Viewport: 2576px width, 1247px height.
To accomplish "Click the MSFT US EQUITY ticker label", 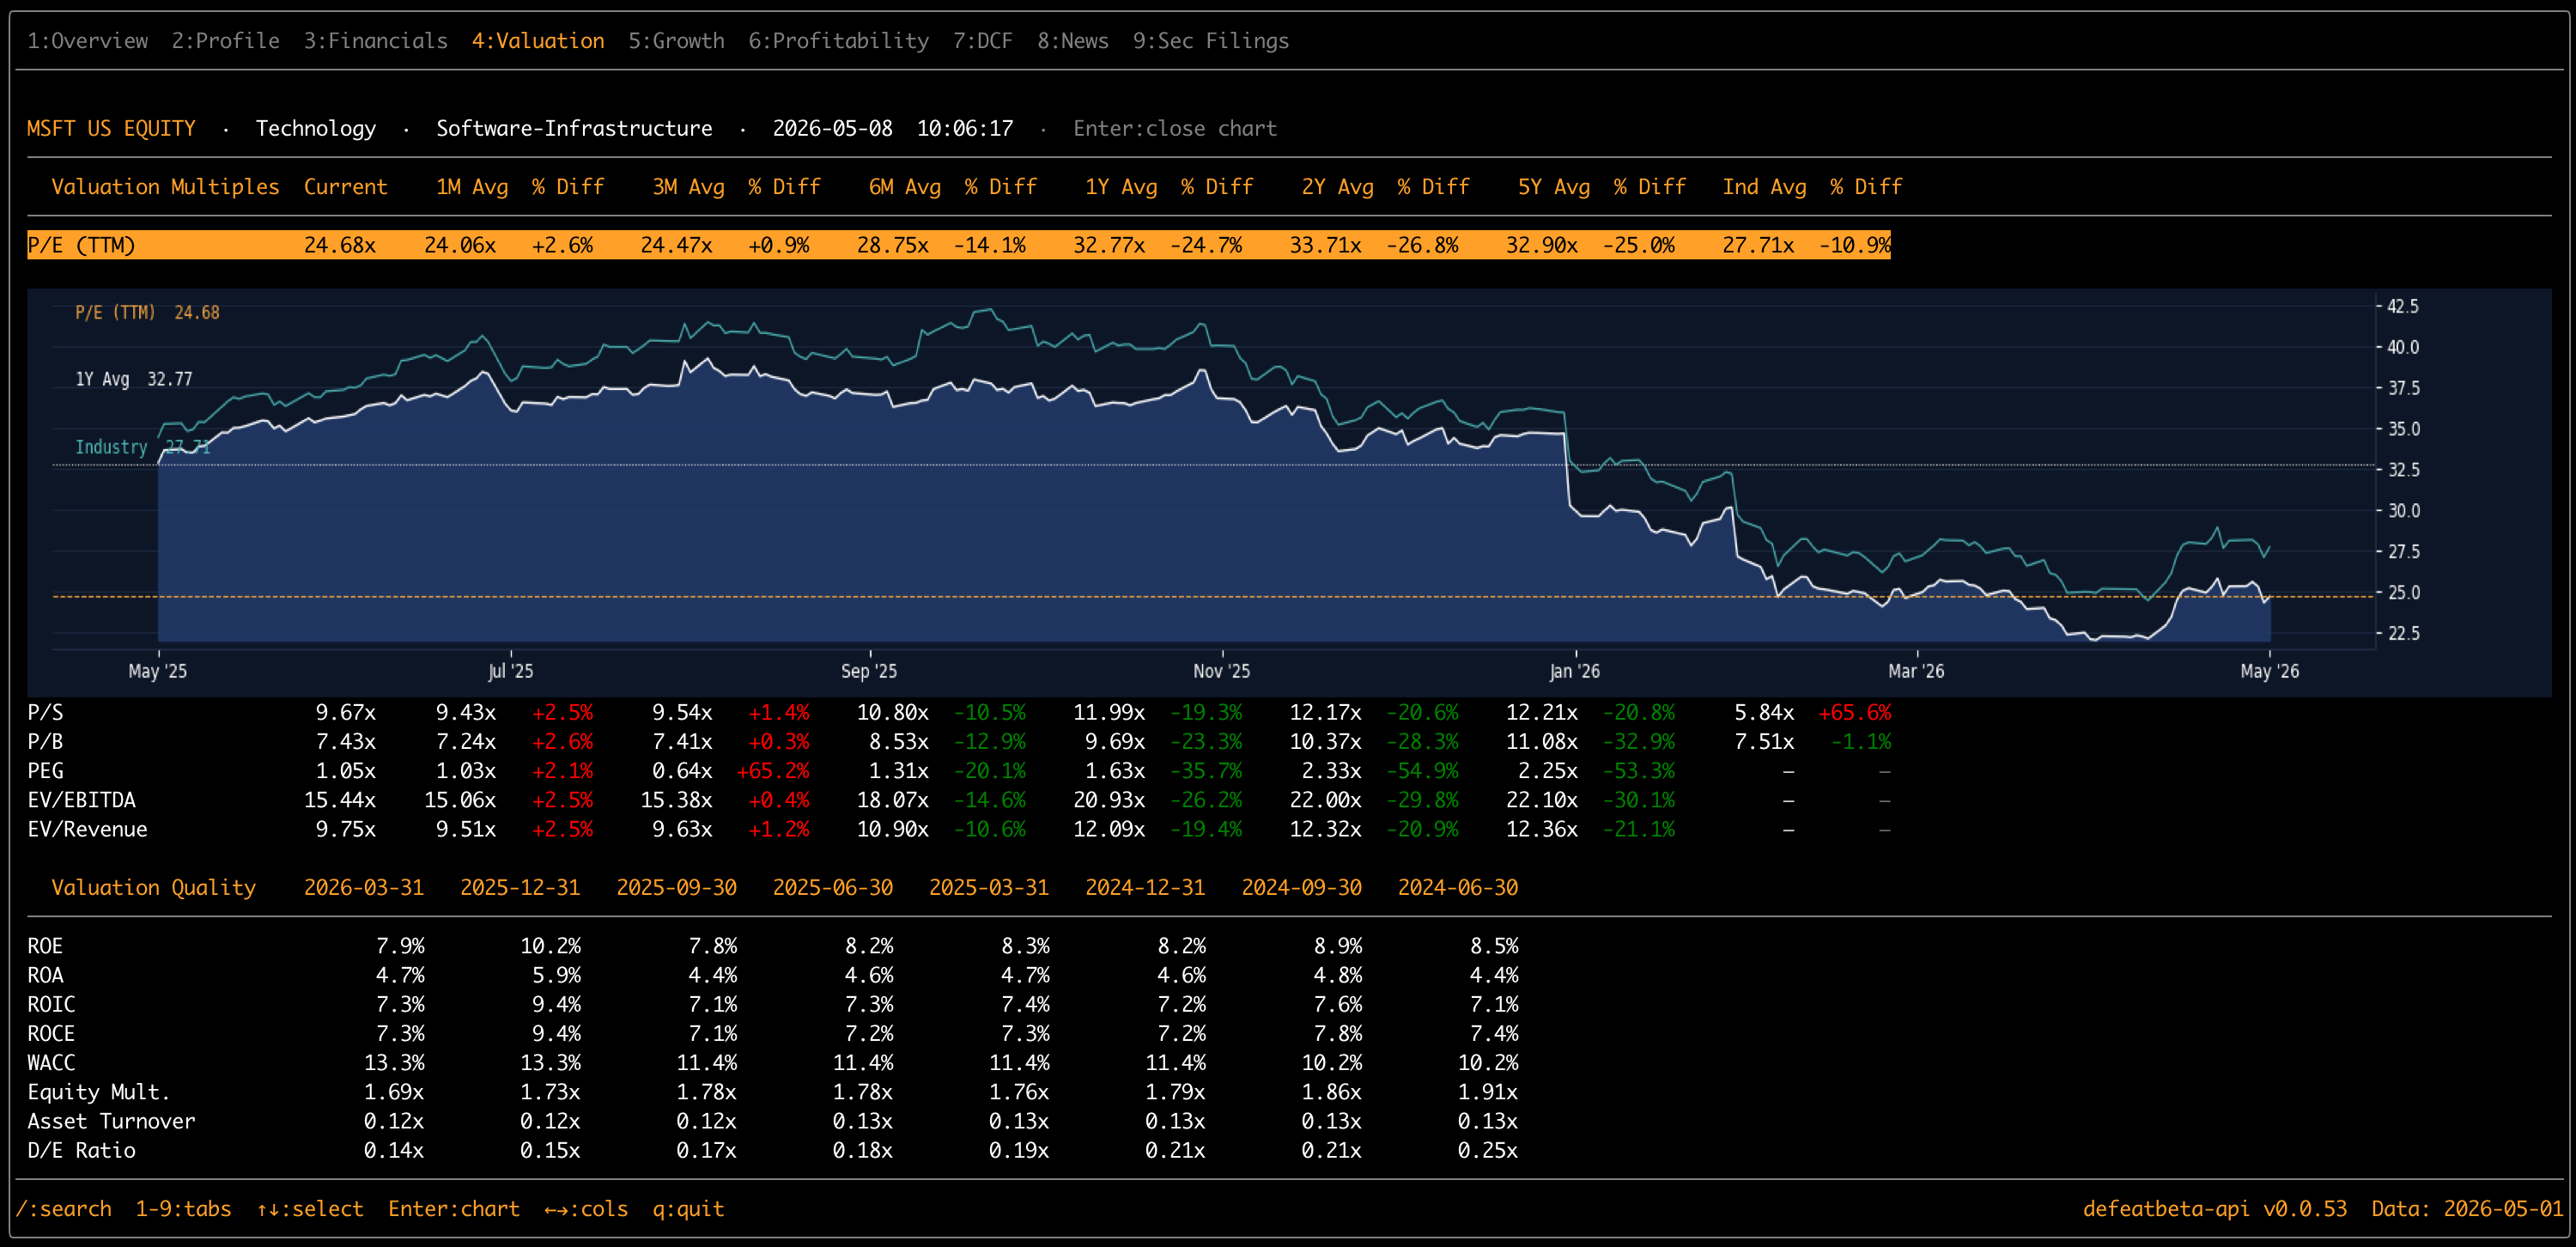I will tap(111, 128).
